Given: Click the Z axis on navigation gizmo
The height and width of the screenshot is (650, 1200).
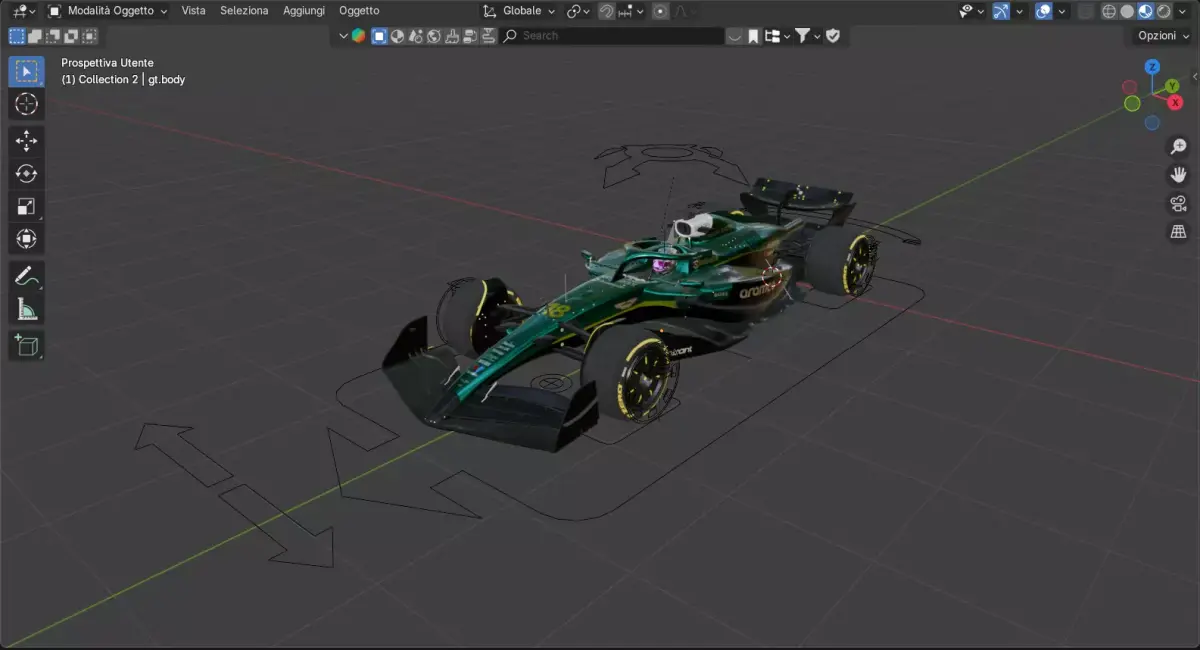Looking at the screenshot, I should [x=1152, y=67].
